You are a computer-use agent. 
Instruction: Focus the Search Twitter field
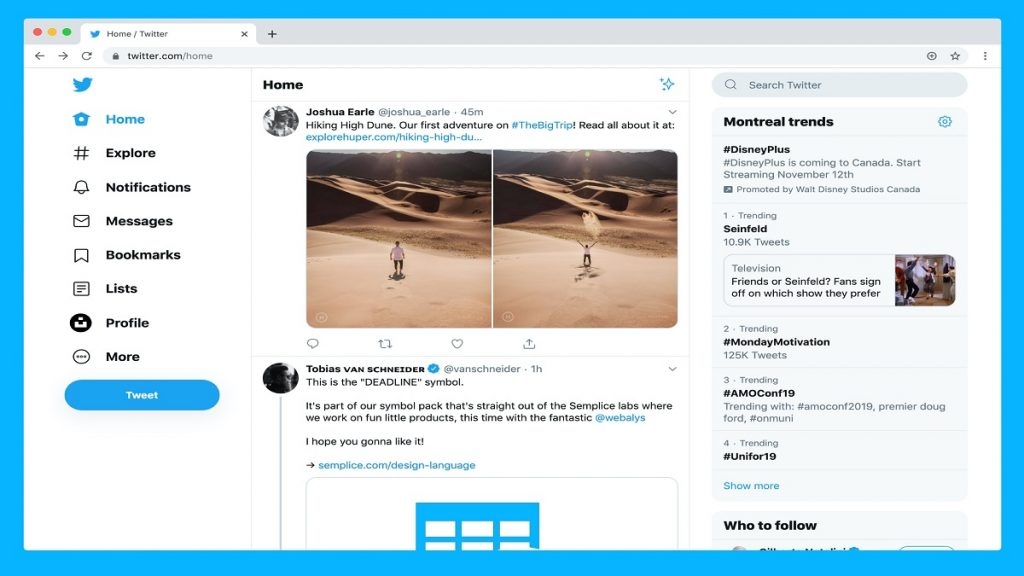[x=839, y=85]
